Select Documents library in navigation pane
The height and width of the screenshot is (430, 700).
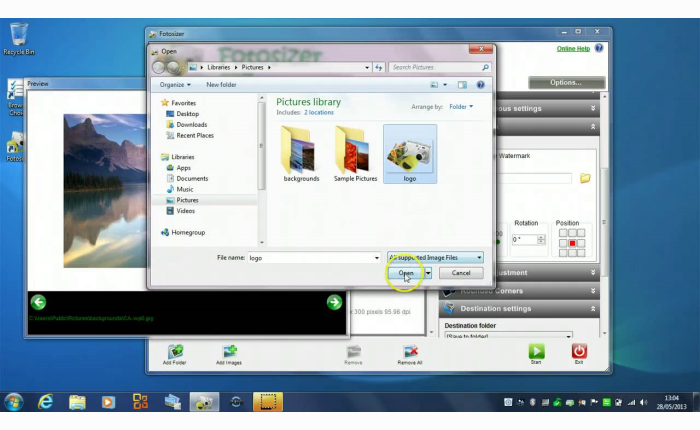(192, 178)
